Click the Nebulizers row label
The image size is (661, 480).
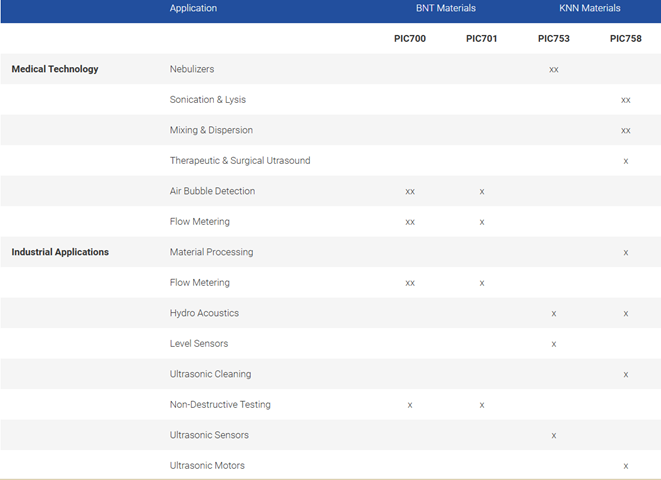tap(192, 69)
